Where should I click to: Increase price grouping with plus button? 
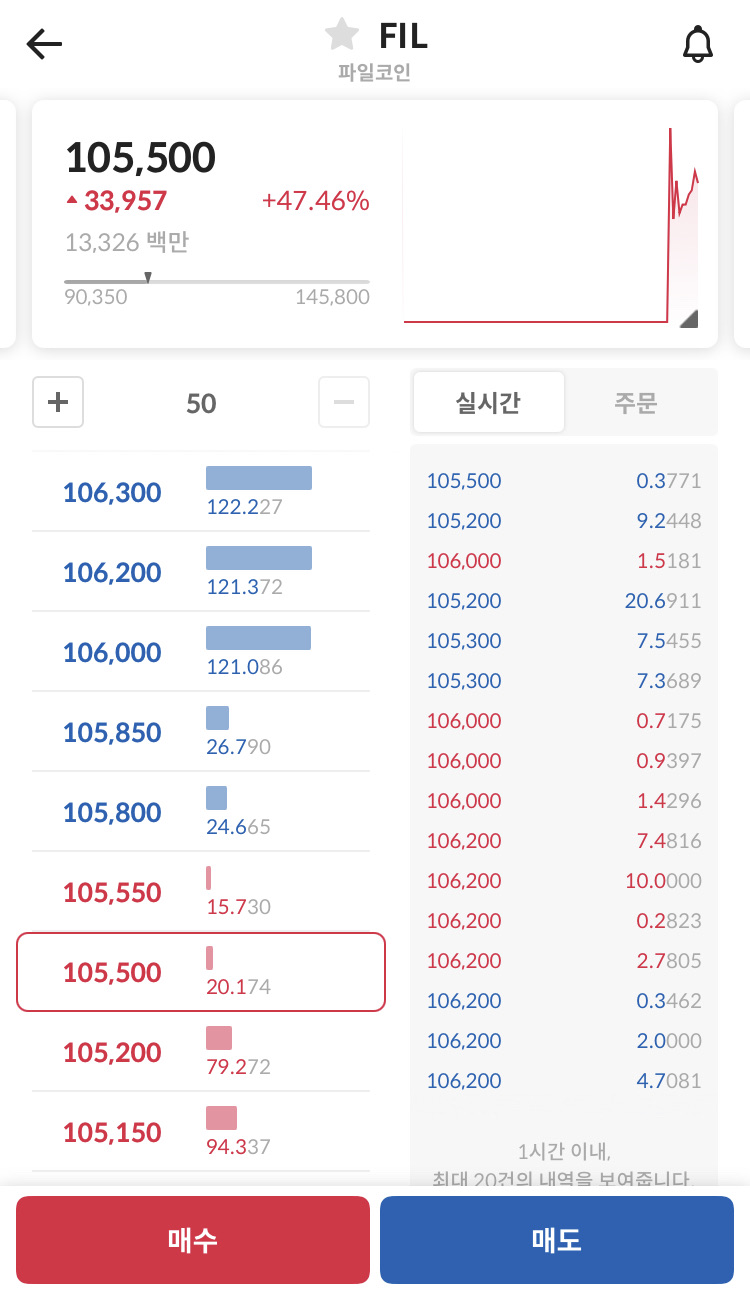pos(58,402)
